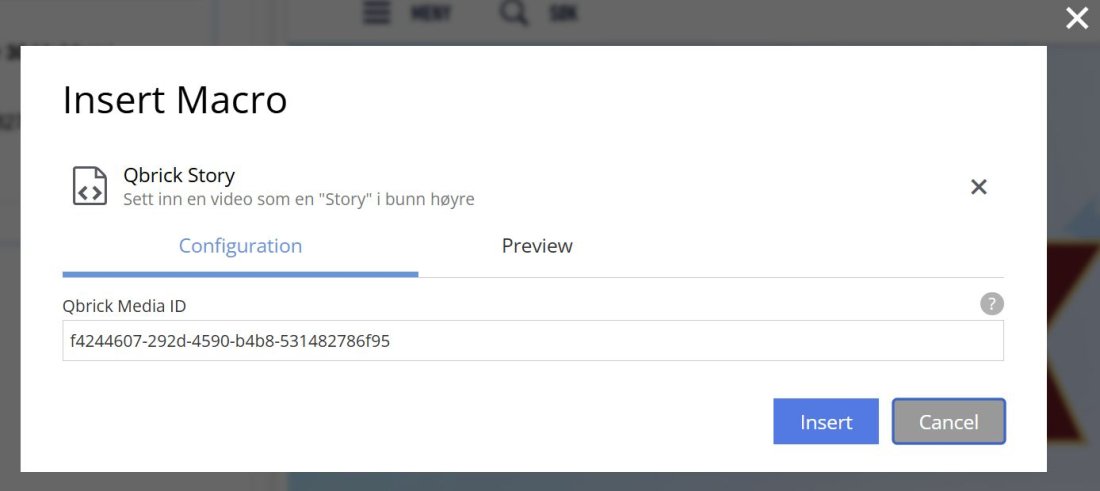Remove the Qbrick Story macro selection
1100x491 pixels.
point(979,187)
